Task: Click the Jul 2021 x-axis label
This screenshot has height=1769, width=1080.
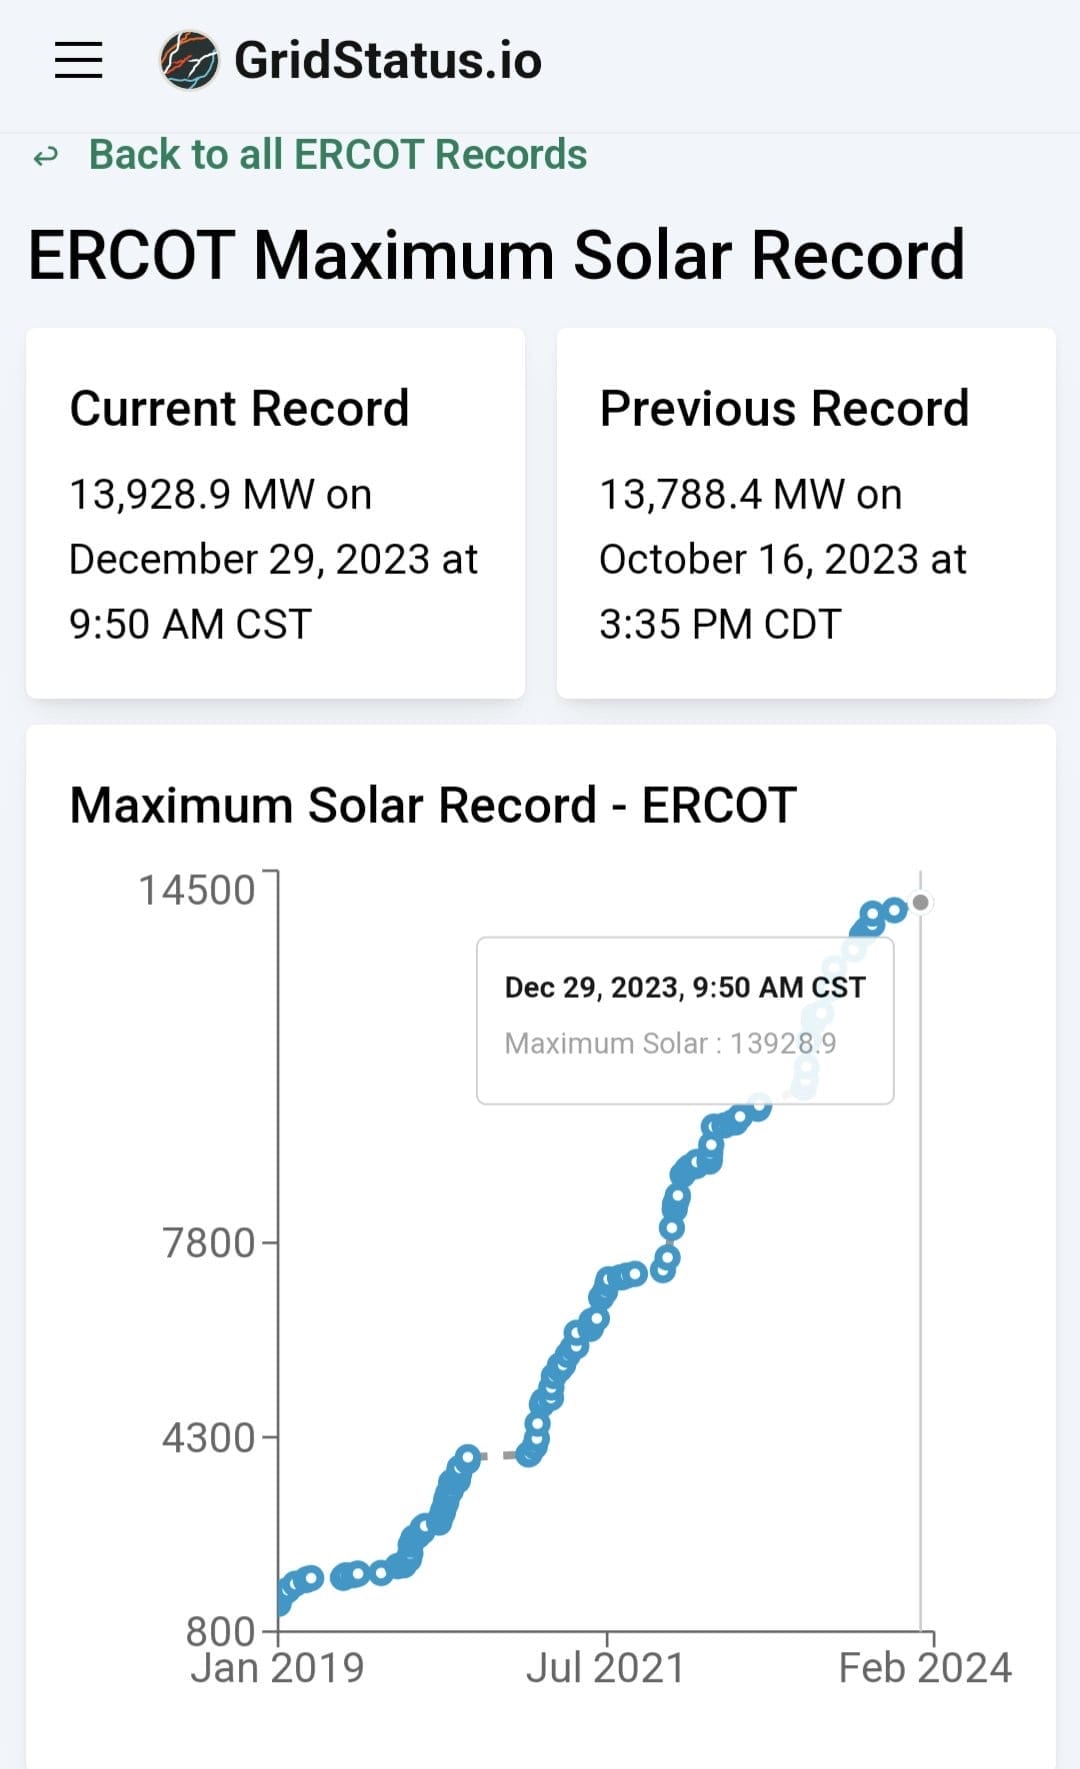Action: pos(605,1668)
